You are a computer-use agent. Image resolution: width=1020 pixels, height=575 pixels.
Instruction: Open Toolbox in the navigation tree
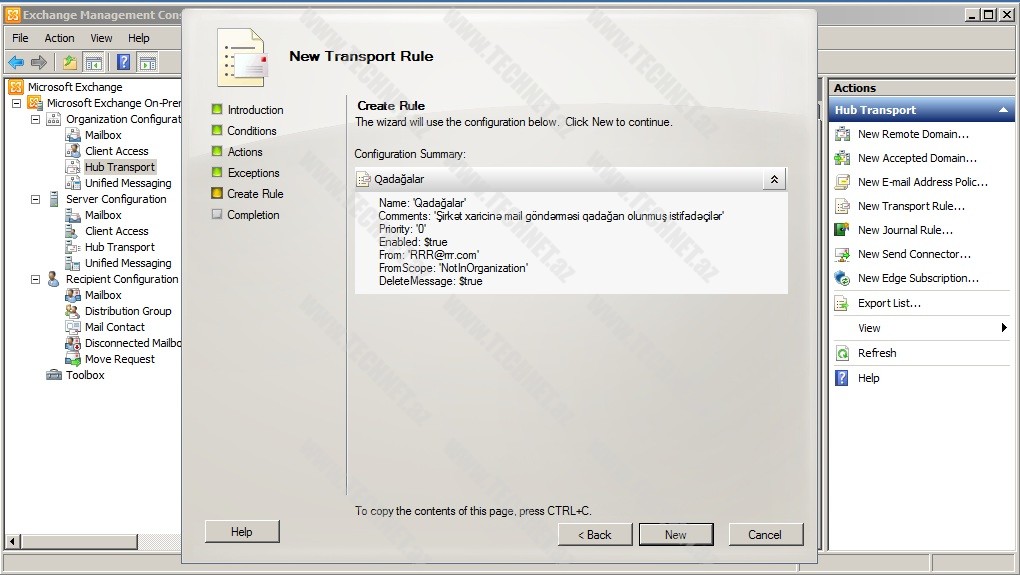click(85, 375)
